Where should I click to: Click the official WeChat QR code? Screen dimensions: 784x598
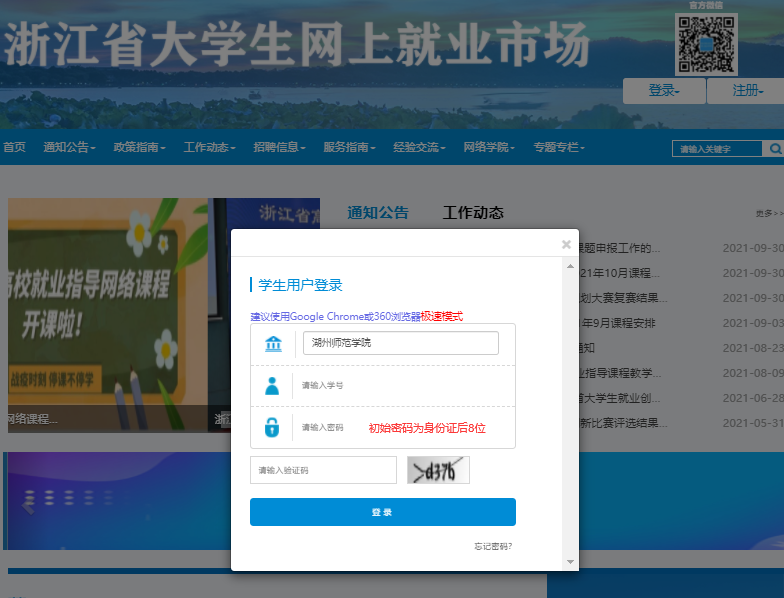click(x=706, y=44)
